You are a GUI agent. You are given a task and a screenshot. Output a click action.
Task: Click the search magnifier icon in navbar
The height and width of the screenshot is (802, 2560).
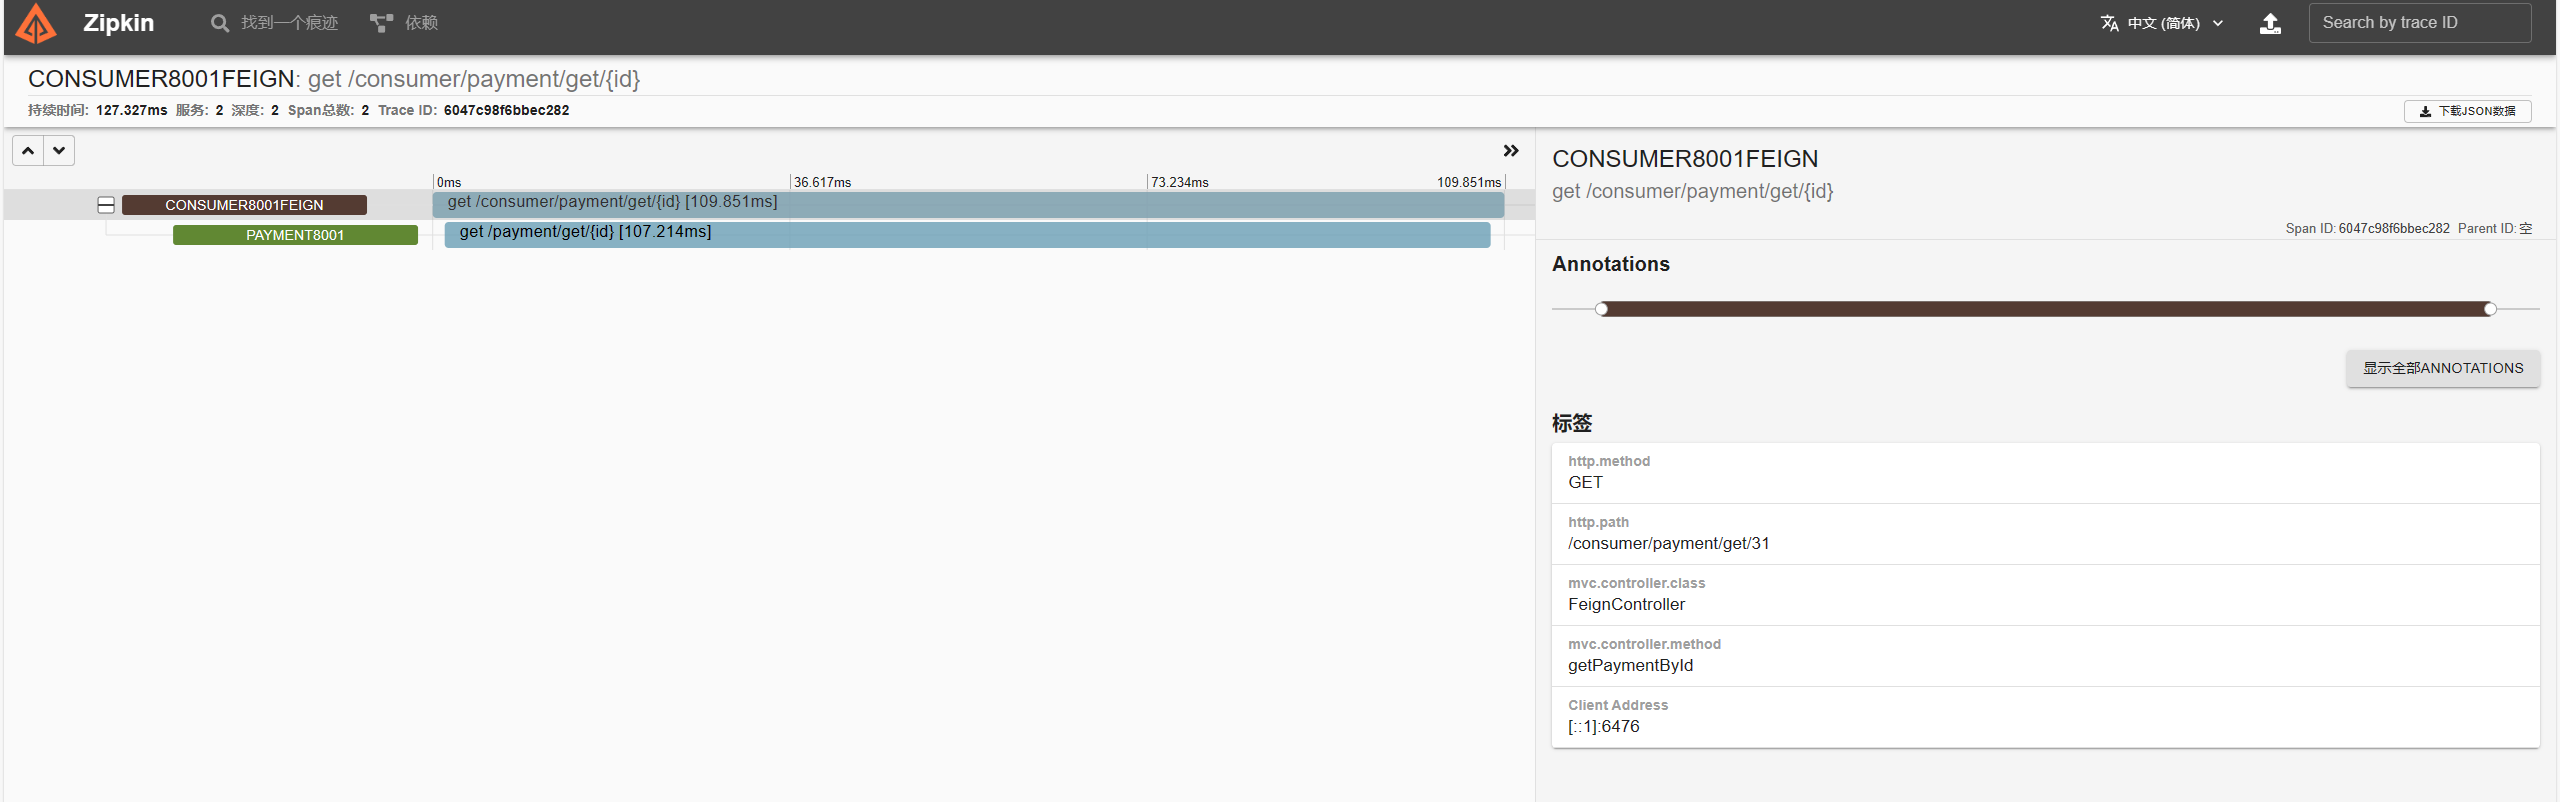(219, 23)
